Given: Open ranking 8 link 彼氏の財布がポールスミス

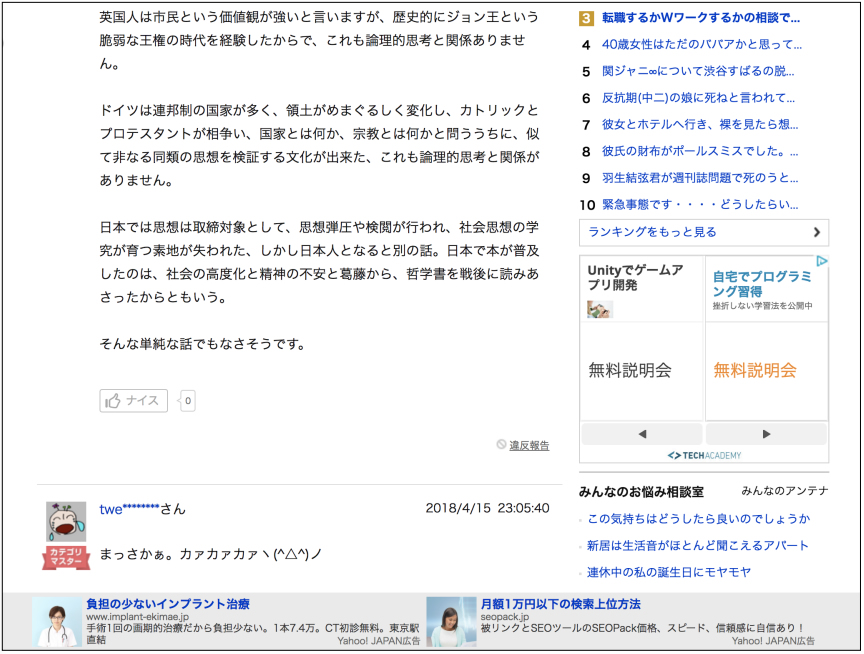Looking at the screenshot, I should (700, 151).
